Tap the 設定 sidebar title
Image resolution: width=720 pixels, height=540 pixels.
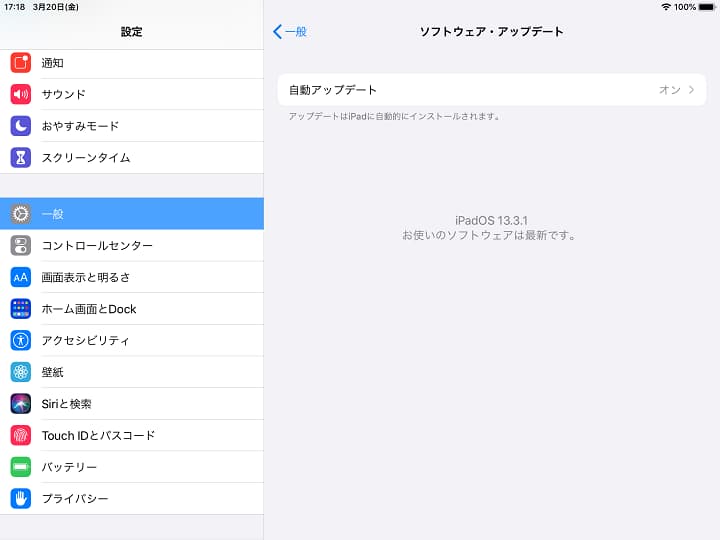click(x=132, y=32)
